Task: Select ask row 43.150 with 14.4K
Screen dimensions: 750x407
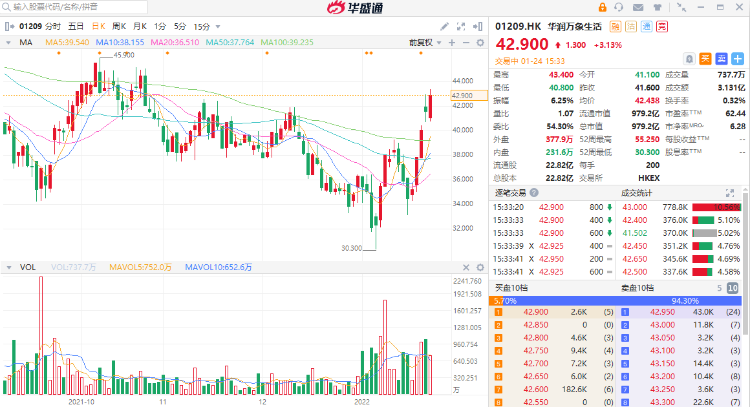Action: 681,363
